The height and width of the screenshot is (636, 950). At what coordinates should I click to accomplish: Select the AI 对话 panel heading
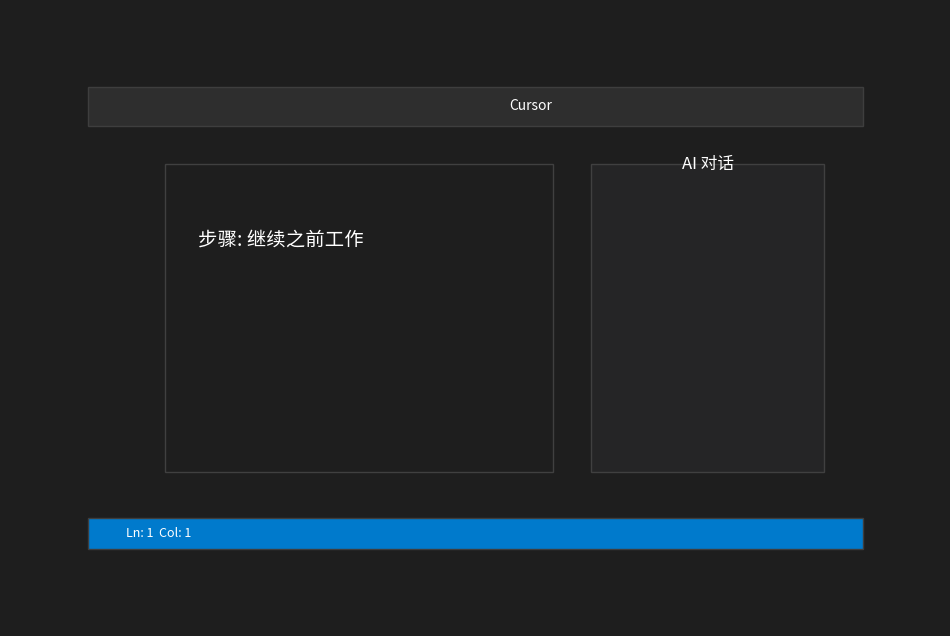coord(707,163)
